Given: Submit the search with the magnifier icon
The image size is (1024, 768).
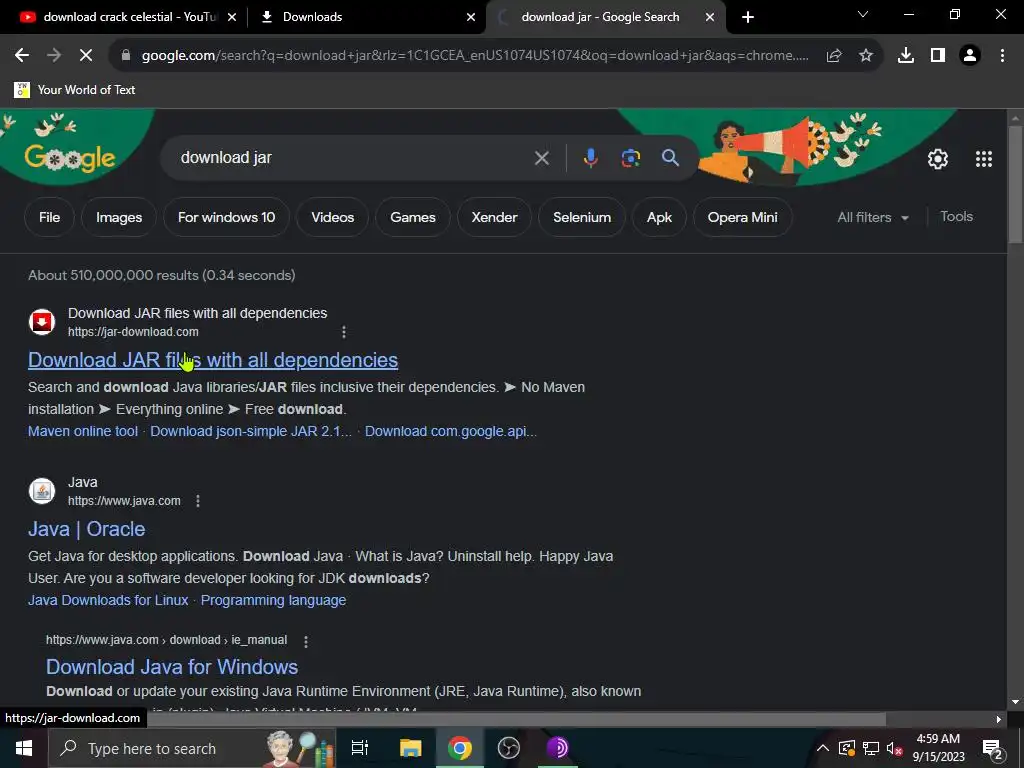Looking at the screenshot, I should pos(670,157).
